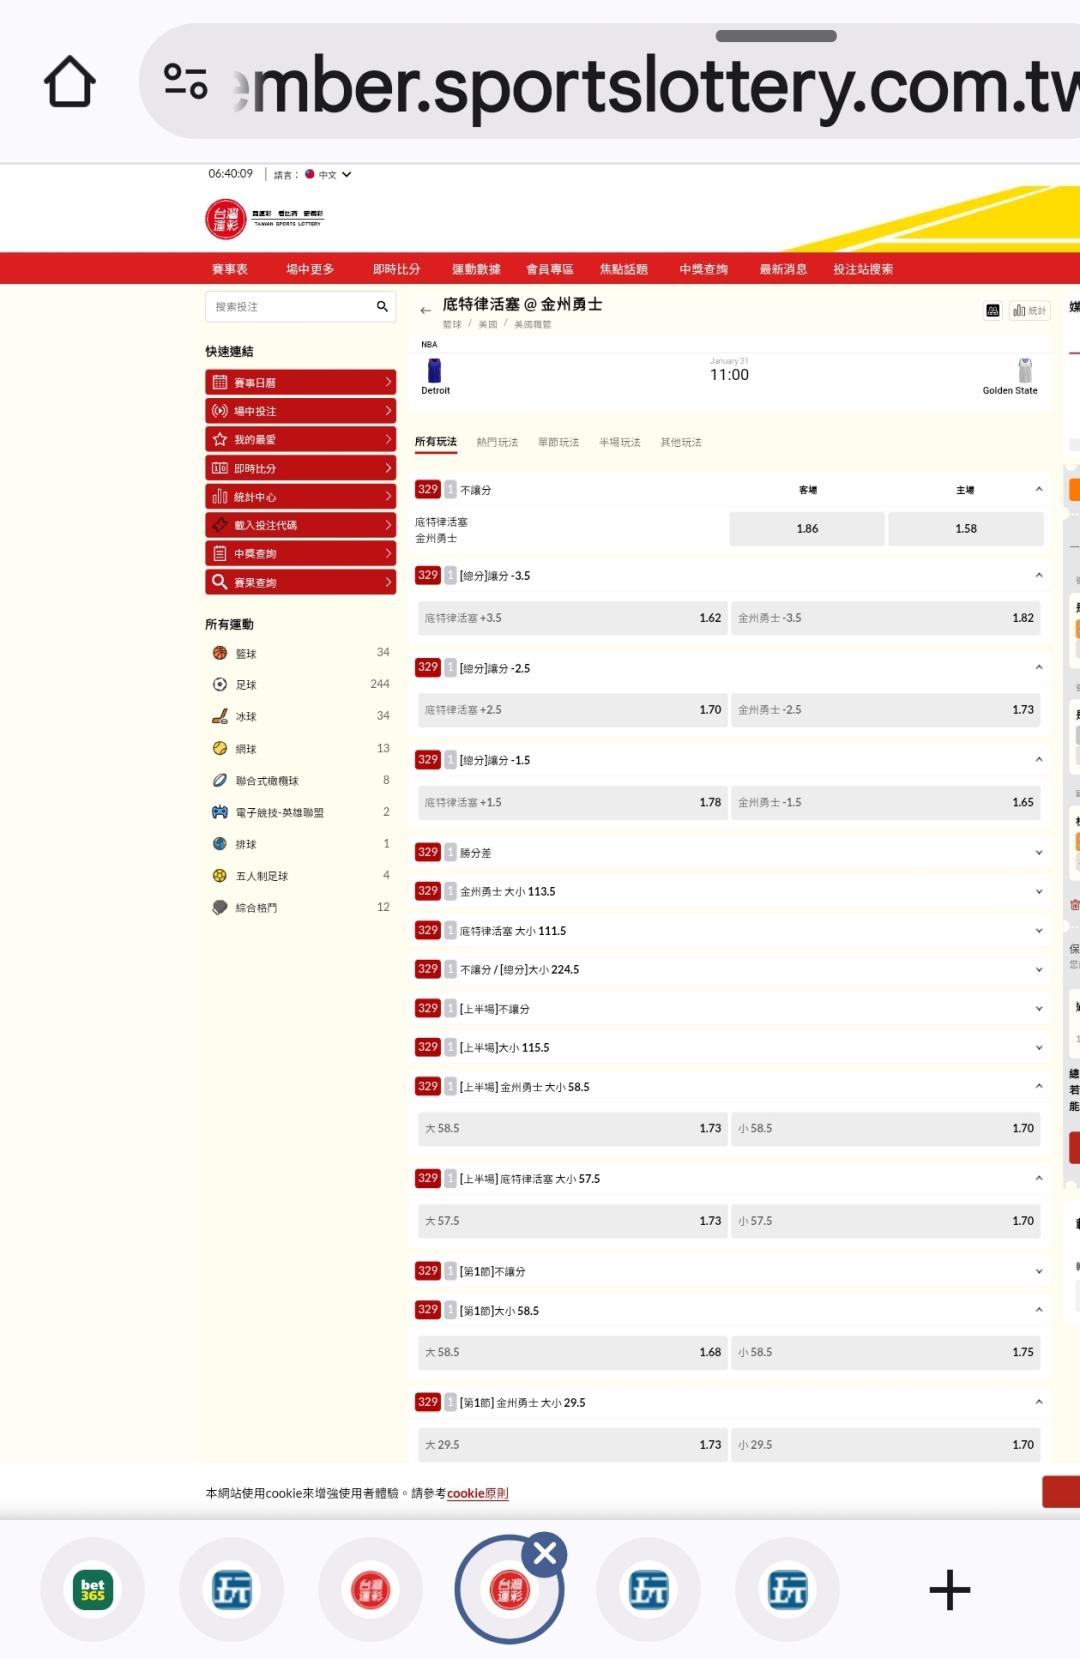Image resolution: width=1080 pixels, height=1659 pixels.
Task: Go back with the arrow beside 底特律活塞 @ 金州勇士
Action: coord(425,311)
